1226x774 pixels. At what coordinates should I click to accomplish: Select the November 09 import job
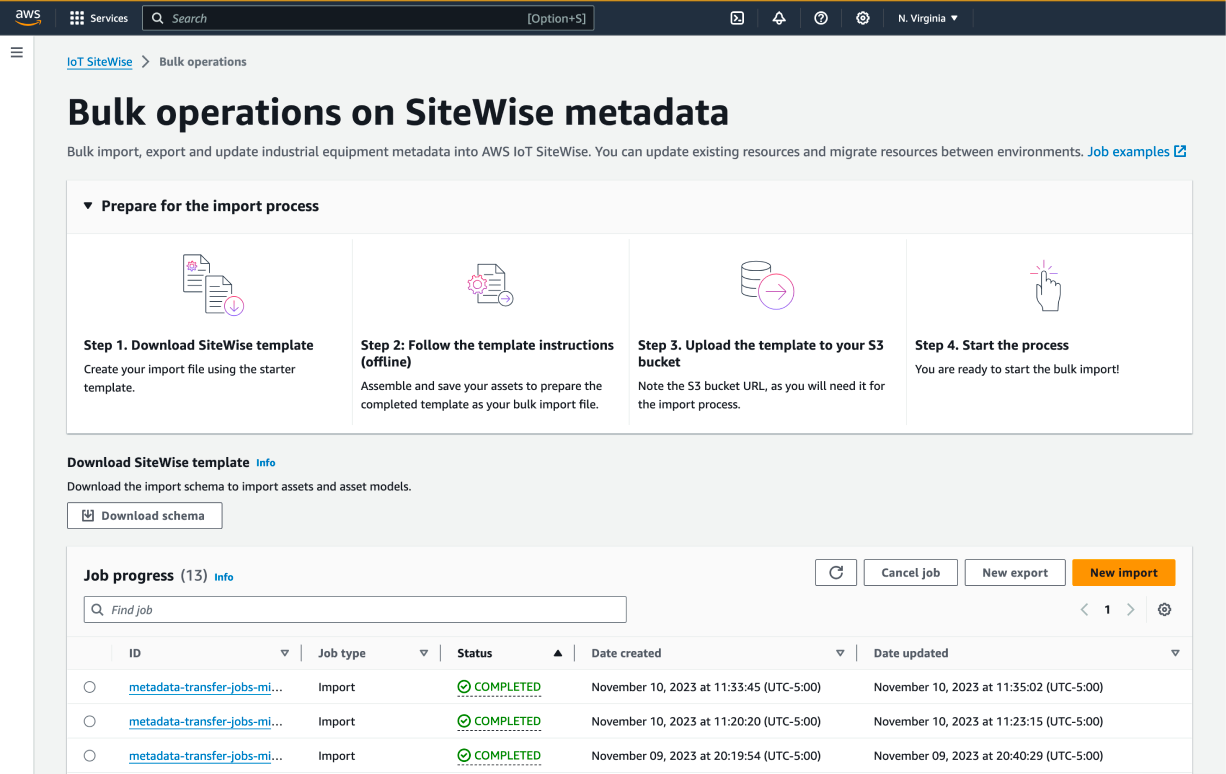point(89,755)
